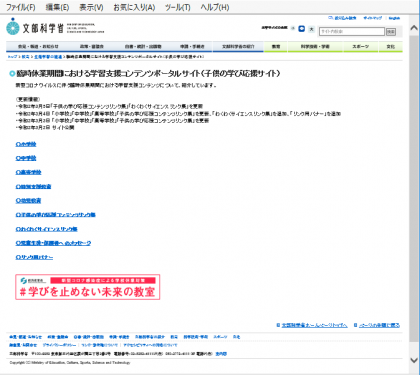Viewport: 420px width, 375px height.
Task: Select the 教育 navigation tab
Action: tap(276, 47)
